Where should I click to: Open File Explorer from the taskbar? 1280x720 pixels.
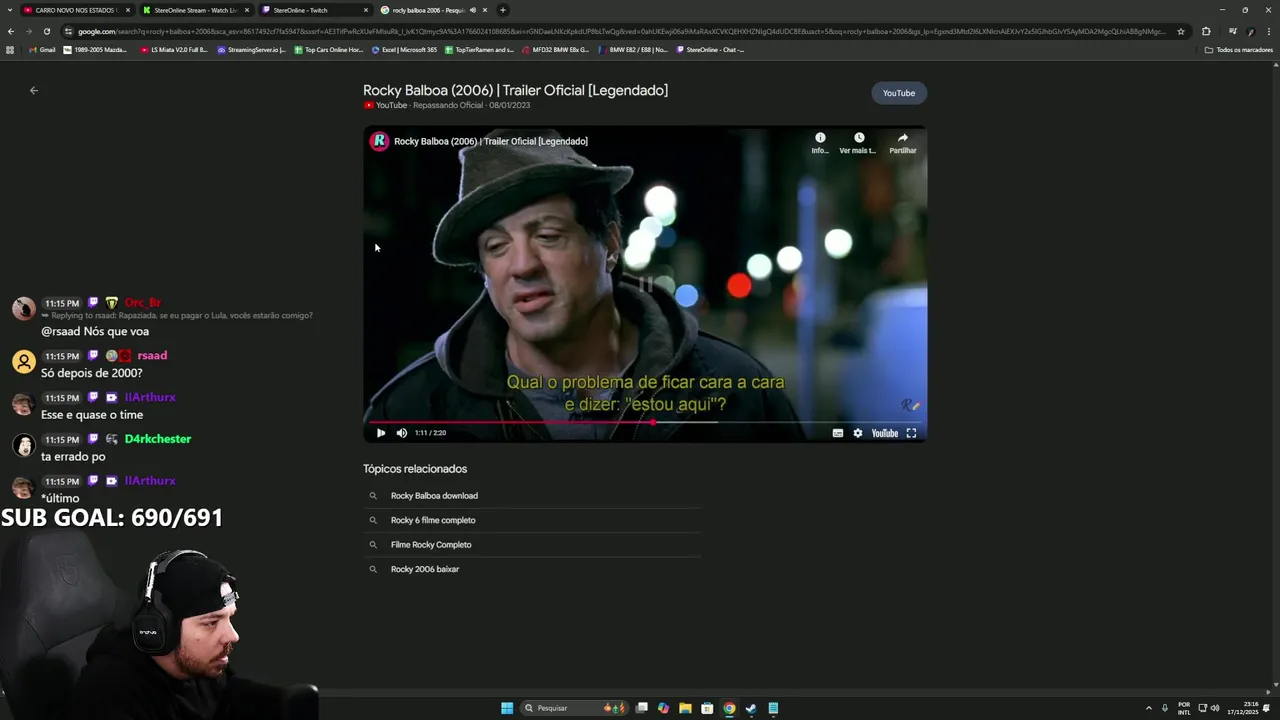tap(685, 708)
